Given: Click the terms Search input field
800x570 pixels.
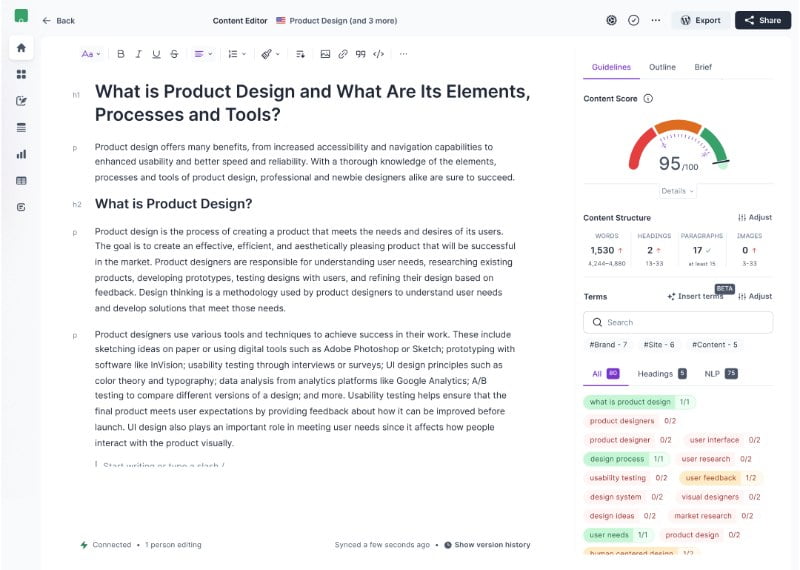Looking at the screenshot, I should pyautogui.click(x=678, y=322).
